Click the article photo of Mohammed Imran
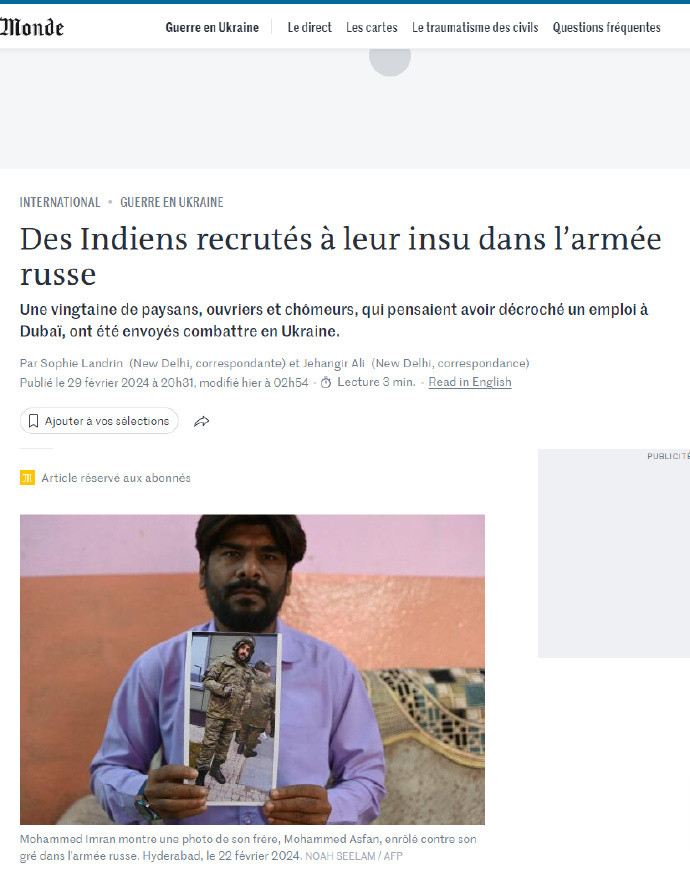 click(x=252, y=669)
